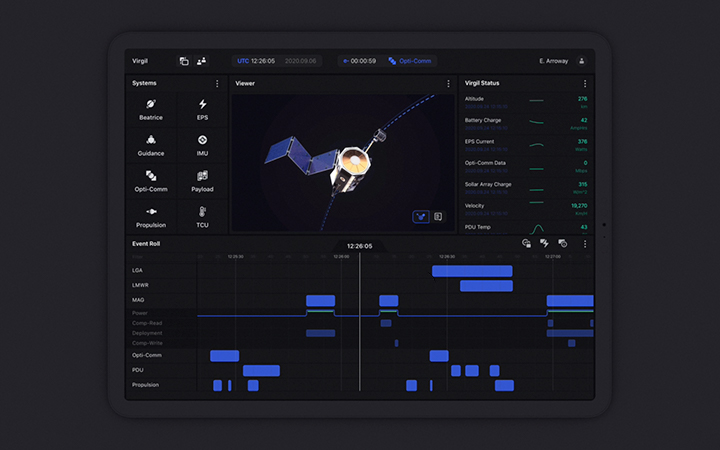Select the Deployment sub-row label
Image resolution: width=720 pixels, height=450 pixels.
pos(147,333)
